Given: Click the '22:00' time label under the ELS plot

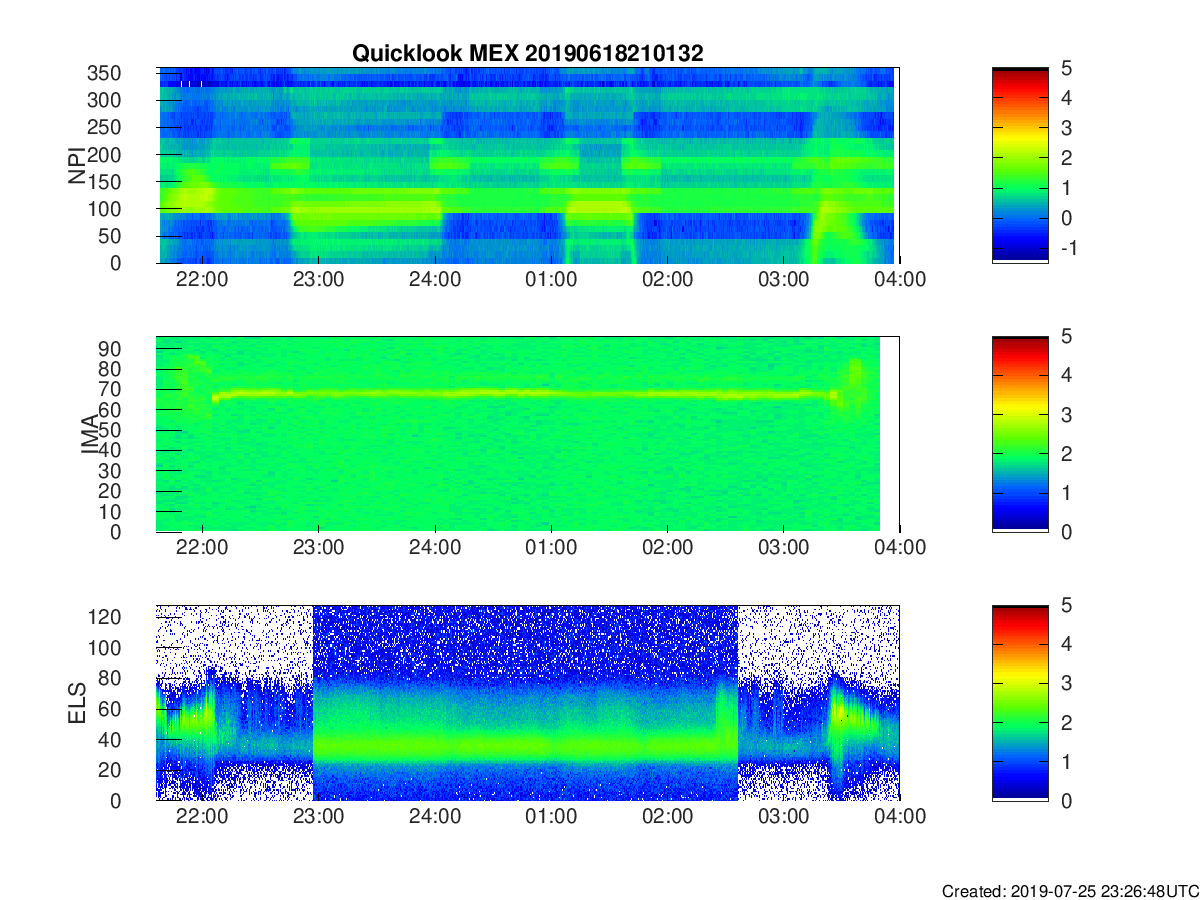Looking at the screenshot, I should coord(203,817).
